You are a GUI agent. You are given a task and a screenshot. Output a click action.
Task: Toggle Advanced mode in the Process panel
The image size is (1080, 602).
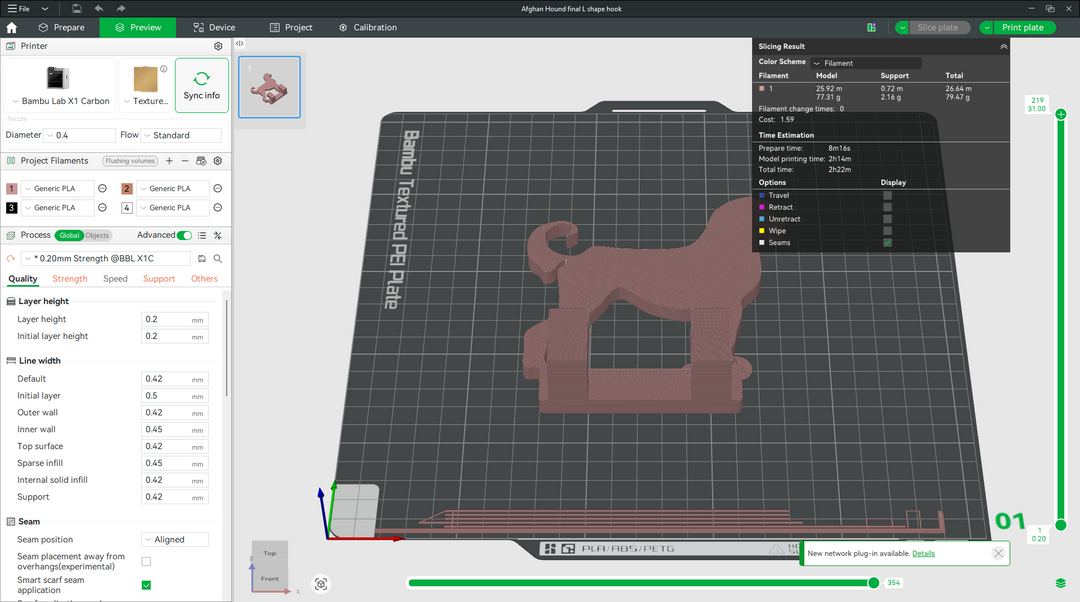point(183,235)
